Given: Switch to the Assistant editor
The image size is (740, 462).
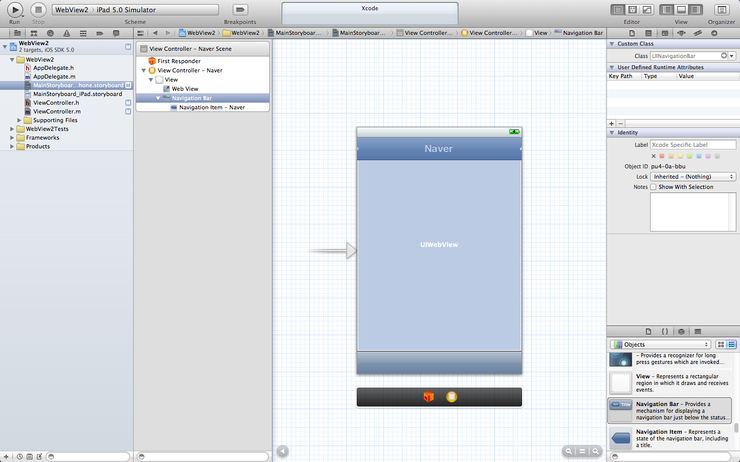Looking at the screenshot, I should 632,9.
